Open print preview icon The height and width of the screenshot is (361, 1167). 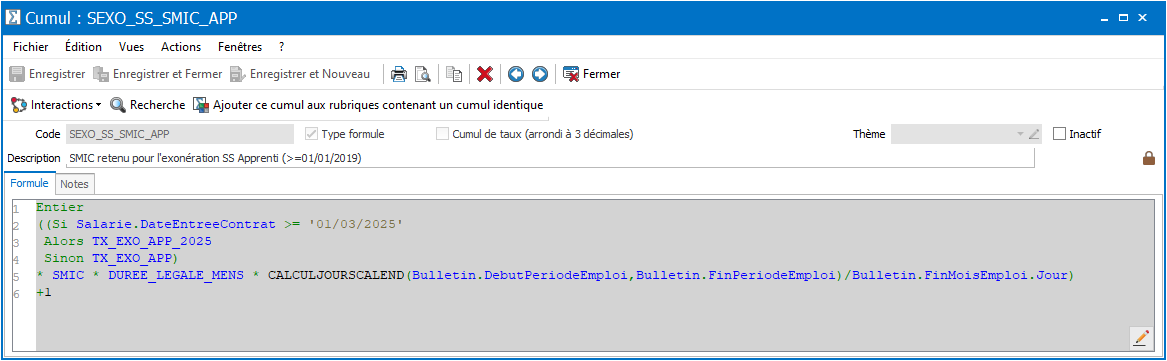point(423,74)
